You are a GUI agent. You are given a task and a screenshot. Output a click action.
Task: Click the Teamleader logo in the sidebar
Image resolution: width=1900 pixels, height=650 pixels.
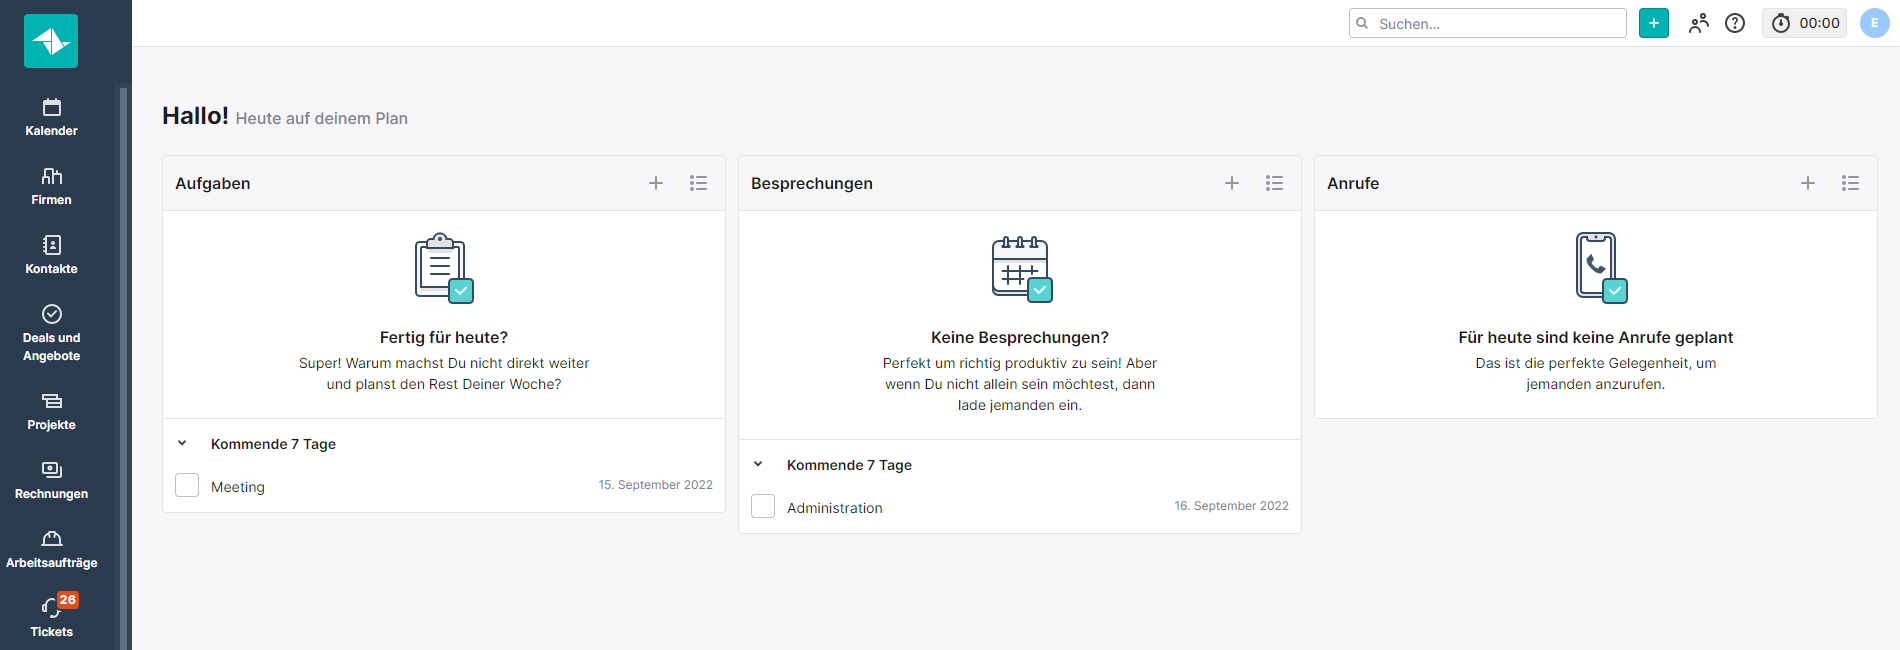click(51, 41)
